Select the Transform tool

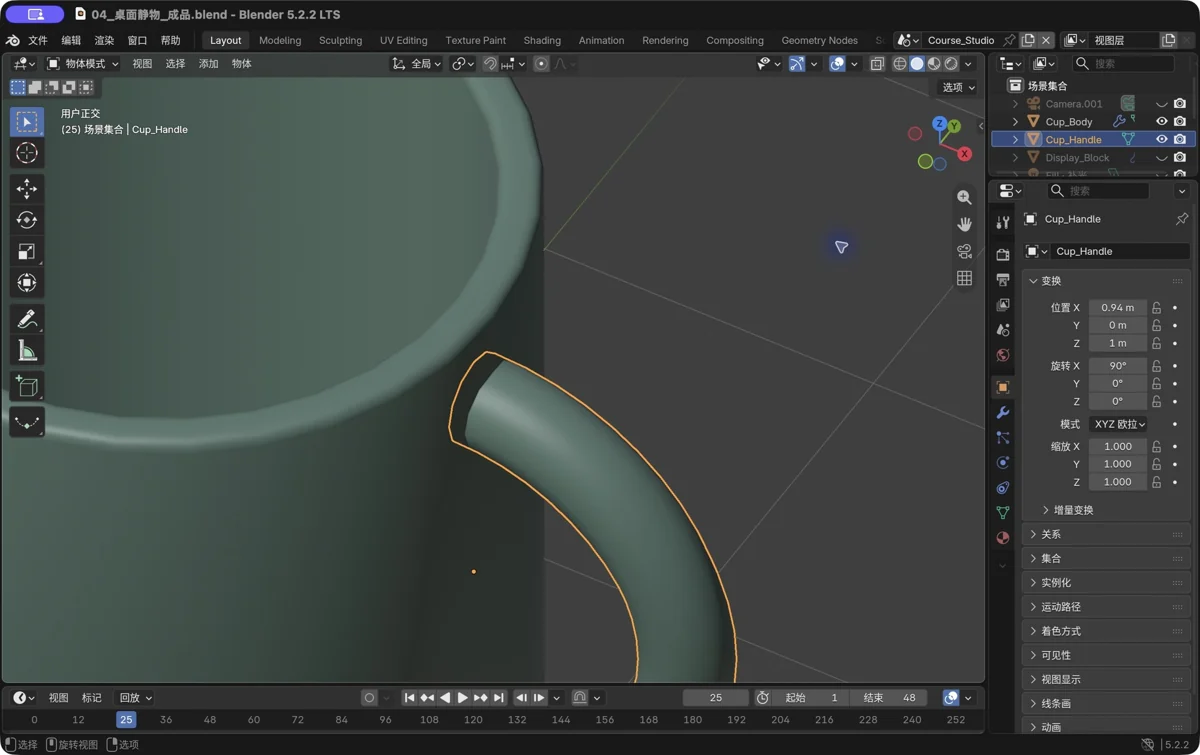coord(27,283)
